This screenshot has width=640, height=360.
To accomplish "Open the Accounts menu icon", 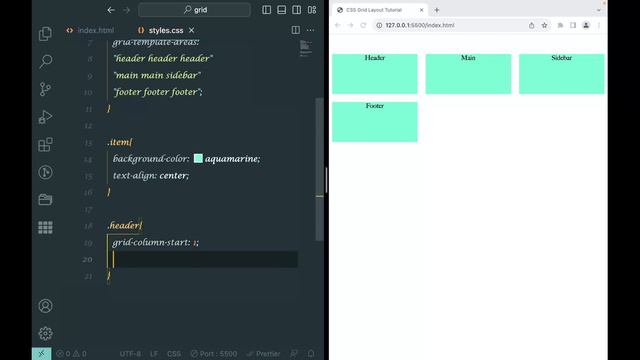I will pyautogui.click(x=45, y=306).
